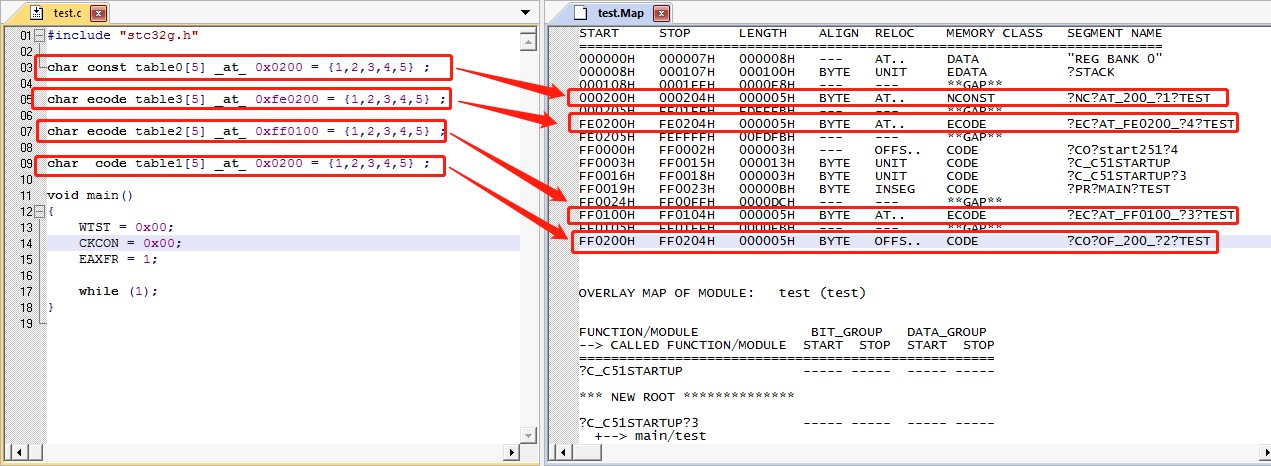Click the ?PR?MAIN?TEST segment name
Viewport: 1271px width, 466px height.
click(1119, 189)
